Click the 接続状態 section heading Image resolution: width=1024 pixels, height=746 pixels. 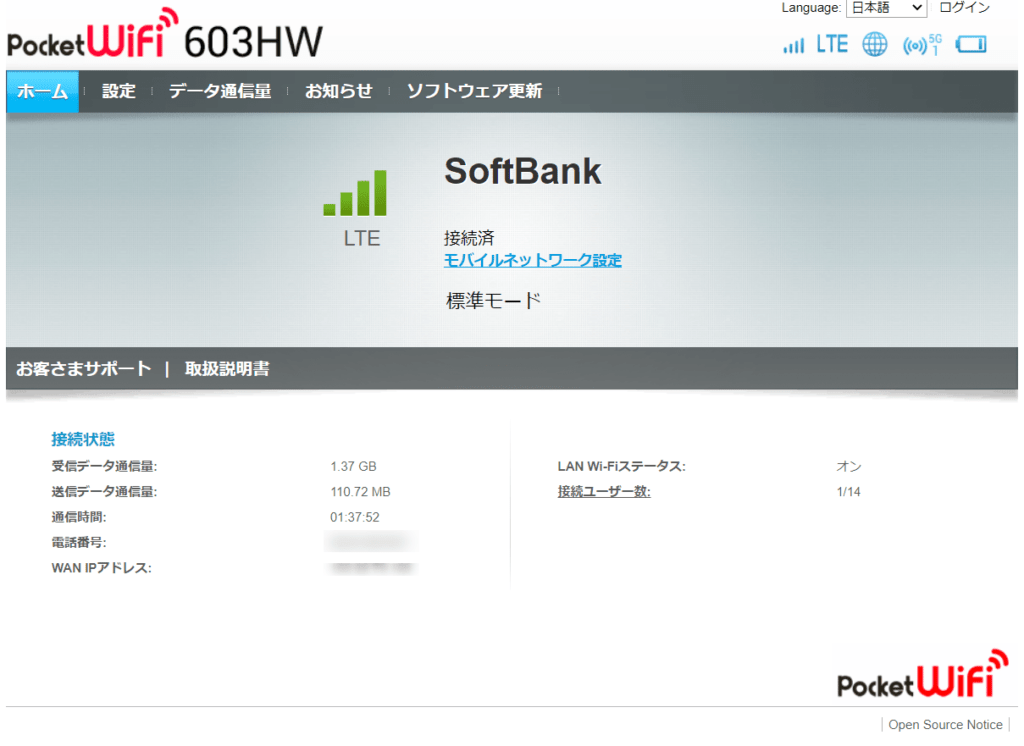click(x=83, y=439)
